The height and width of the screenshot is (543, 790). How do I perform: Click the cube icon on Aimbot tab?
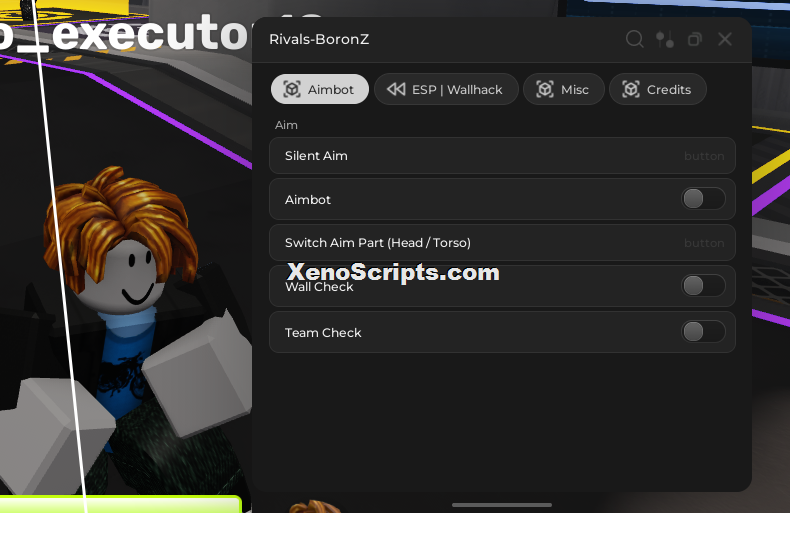pos(292,89)
